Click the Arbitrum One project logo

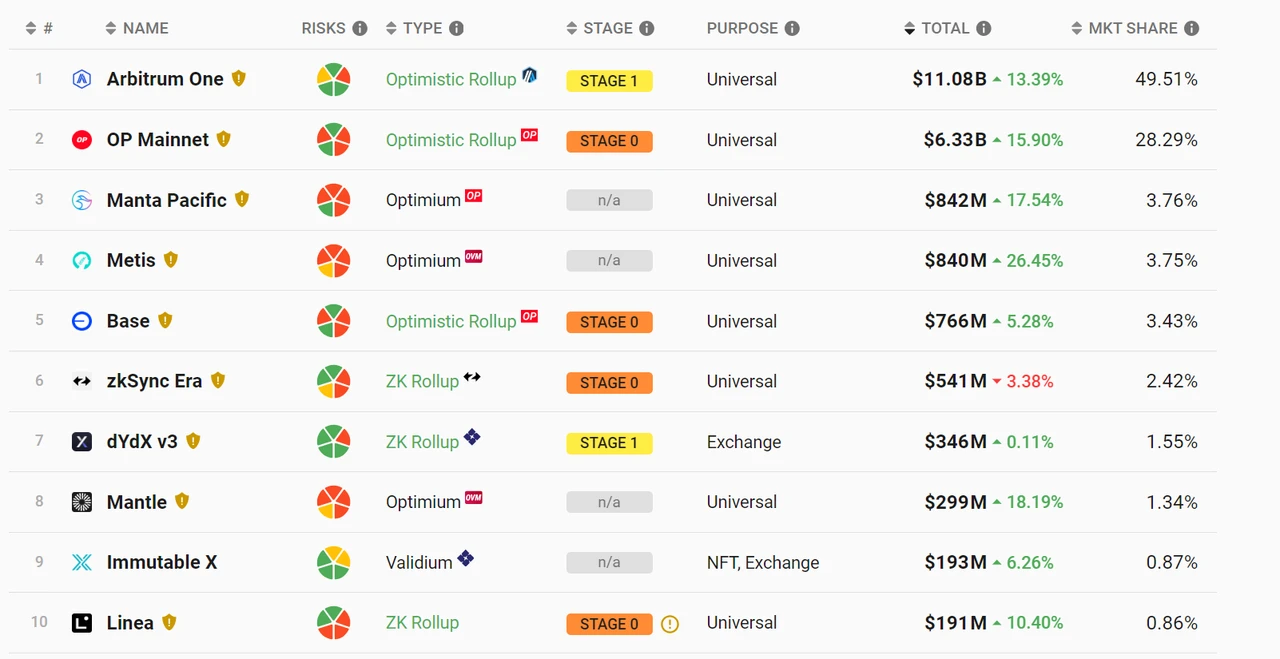[82, 79]
